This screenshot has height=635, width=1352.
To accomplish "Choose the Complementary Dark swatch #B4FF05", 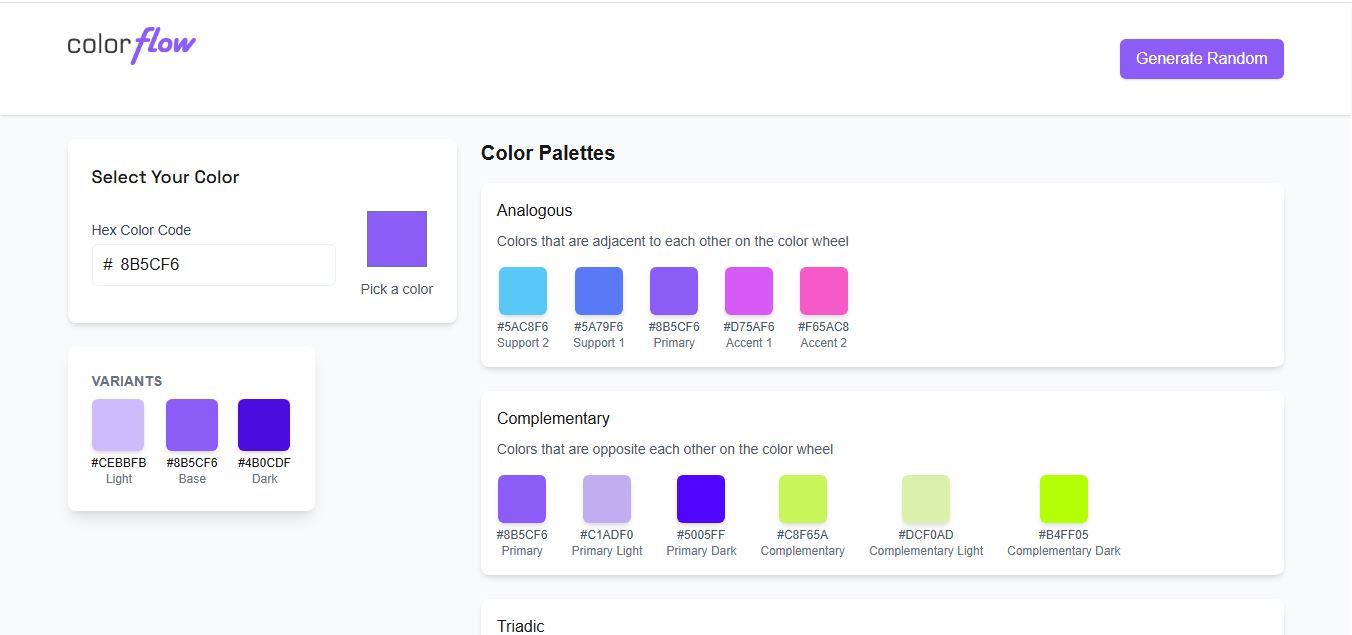I will (x=1064, y=499).
